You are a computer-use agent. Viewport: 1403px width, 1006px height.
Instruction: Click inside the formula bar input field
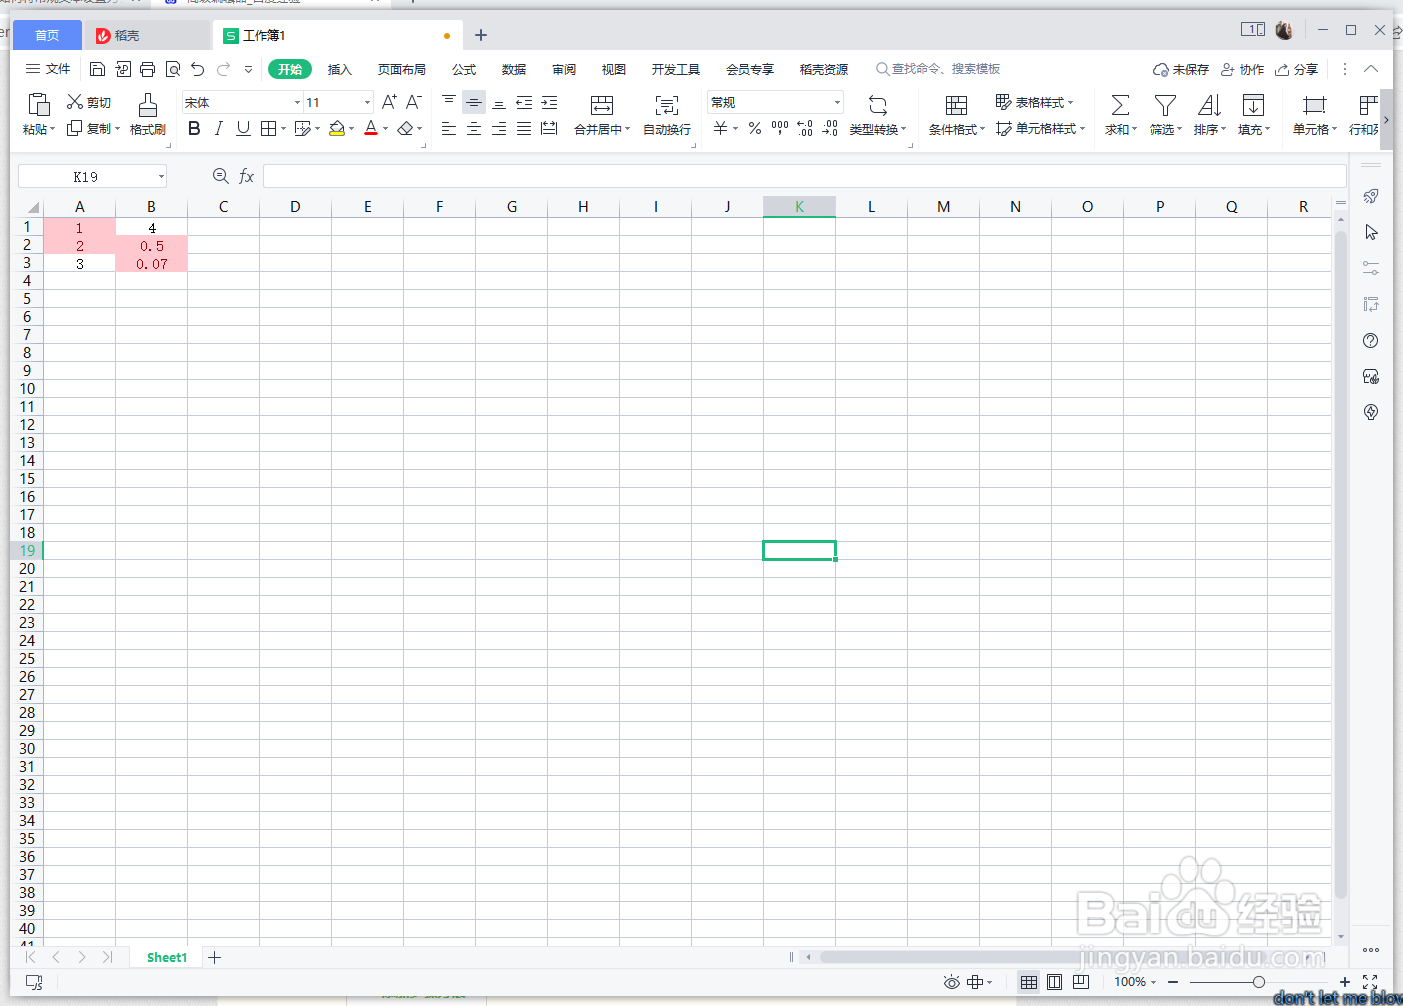click(x=804, y=176)
